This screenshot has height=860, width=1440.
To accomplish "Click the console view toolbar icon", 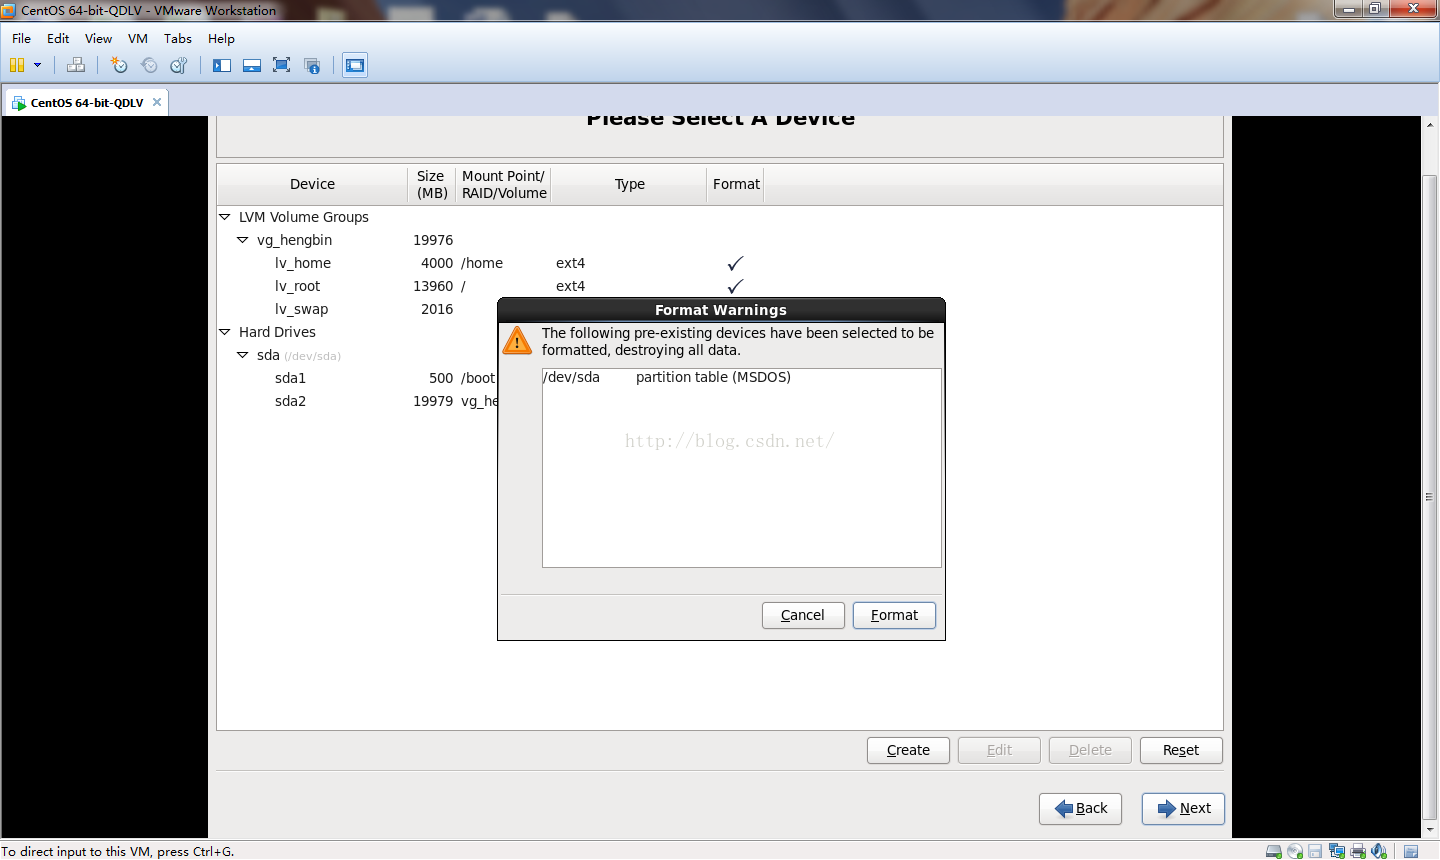I will (x=355, y=65).
